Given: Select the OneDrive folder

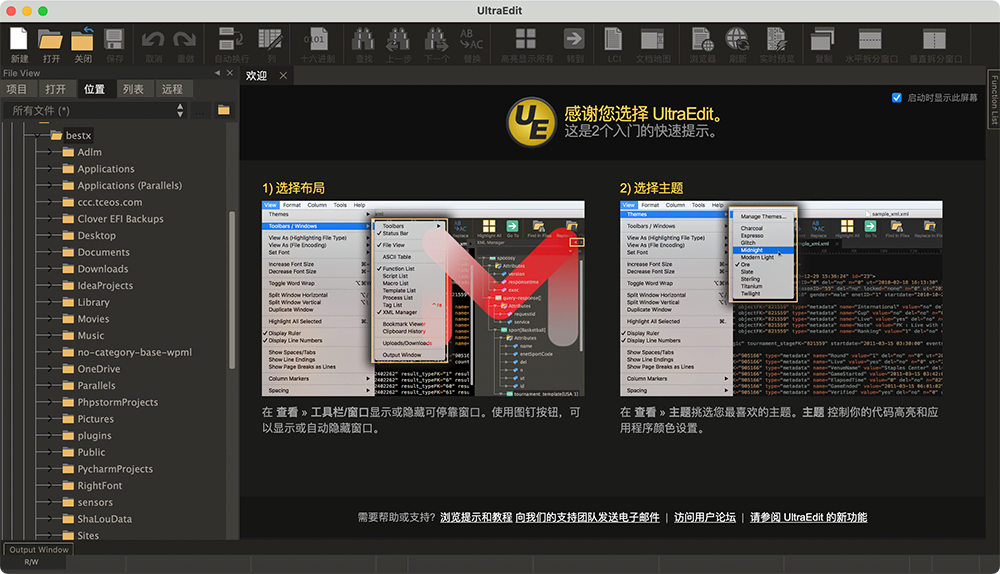Looking at the screenshot, I should click(x=91, y=369).
